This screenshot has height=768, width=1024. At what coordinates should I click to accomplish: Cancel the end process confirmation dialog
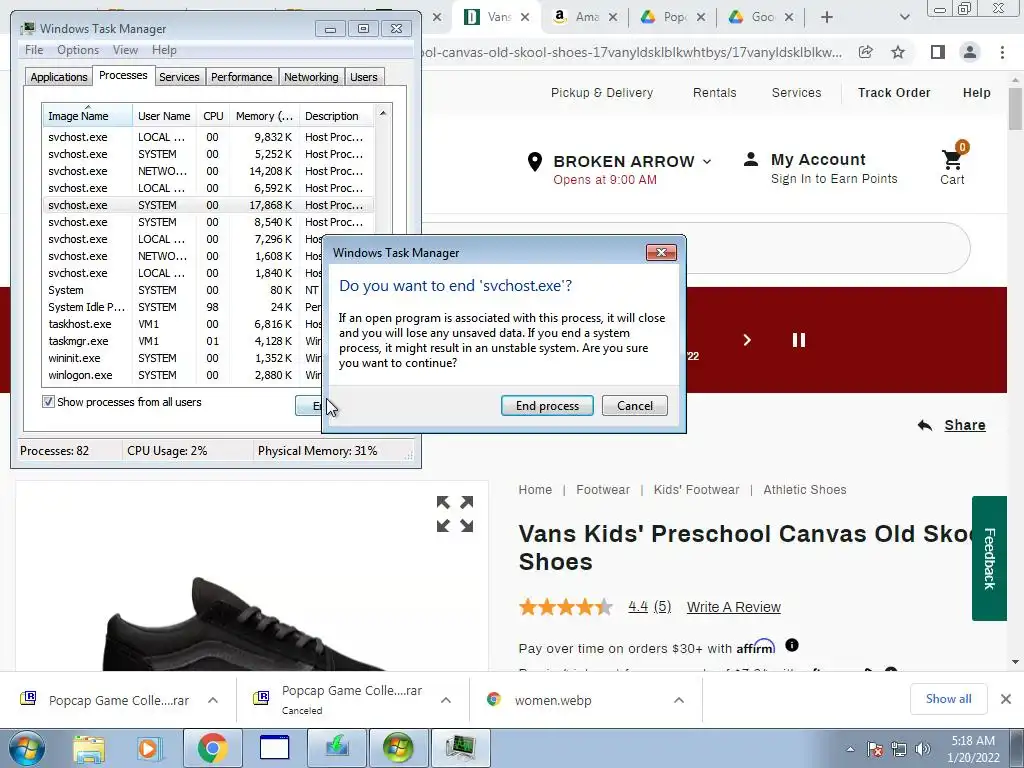pyautogui.click(x=635, y=406)
